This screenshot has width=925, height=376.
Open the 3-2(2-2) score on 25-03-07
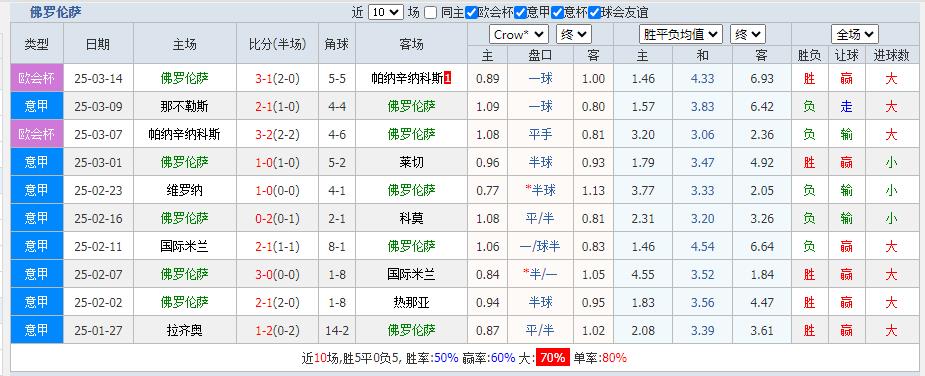pyautogui.click(x=277, y=135)
